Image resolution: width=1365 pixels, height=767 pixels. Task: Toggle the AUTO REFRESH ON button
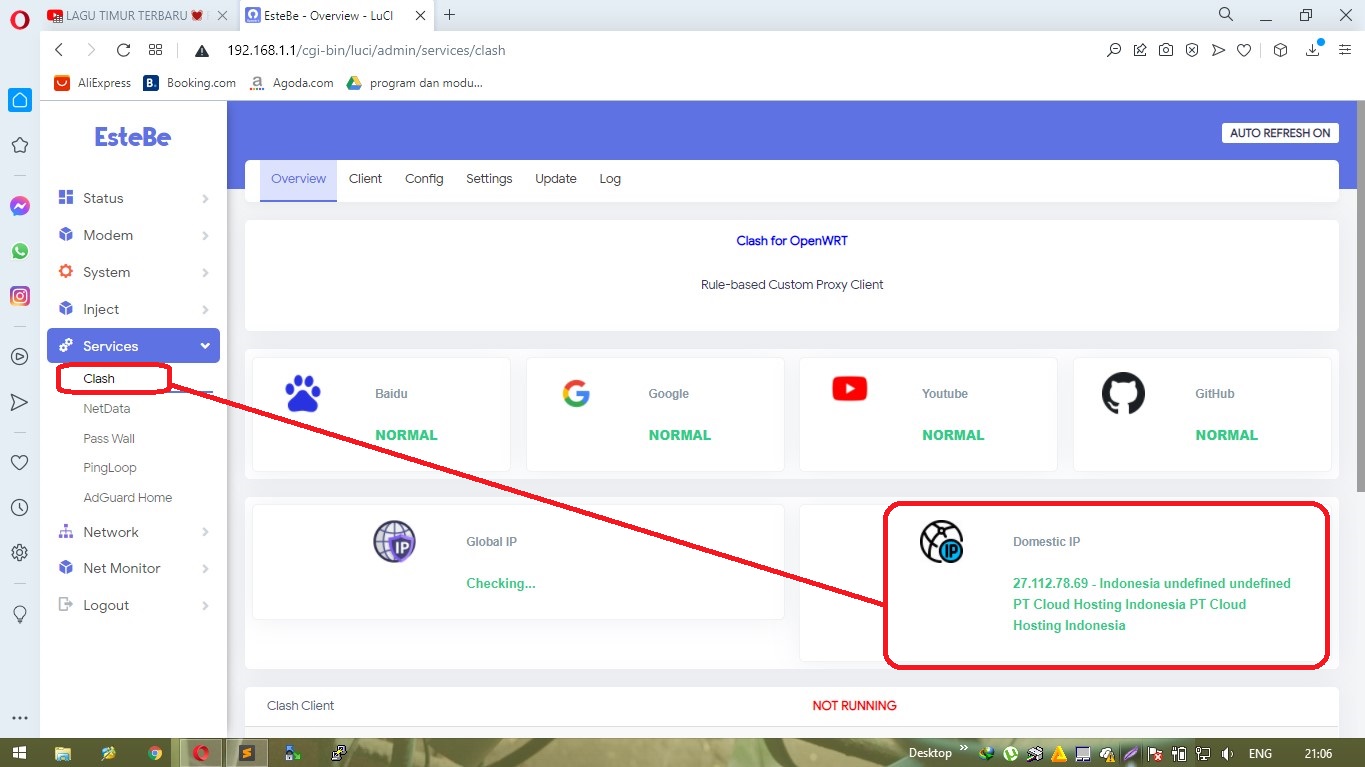click(x=1280, y=133)
